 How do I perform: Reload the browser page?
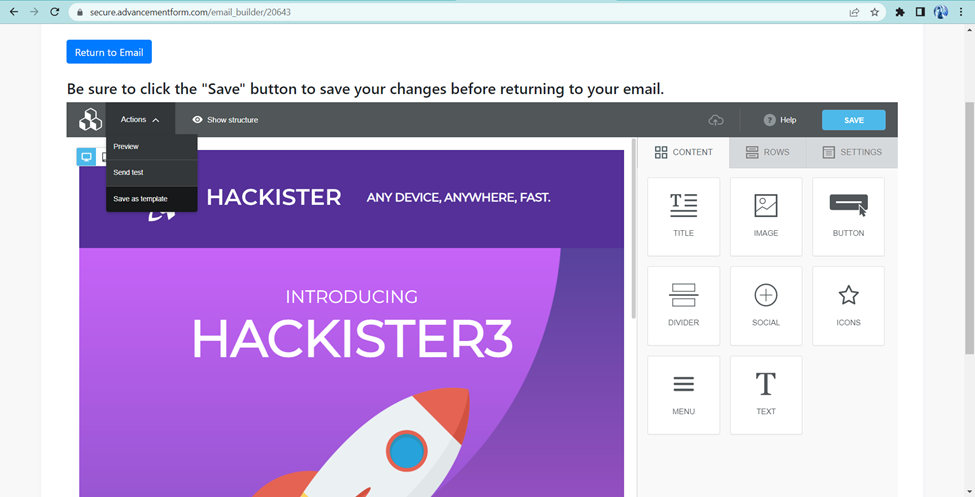coord(55,12)
